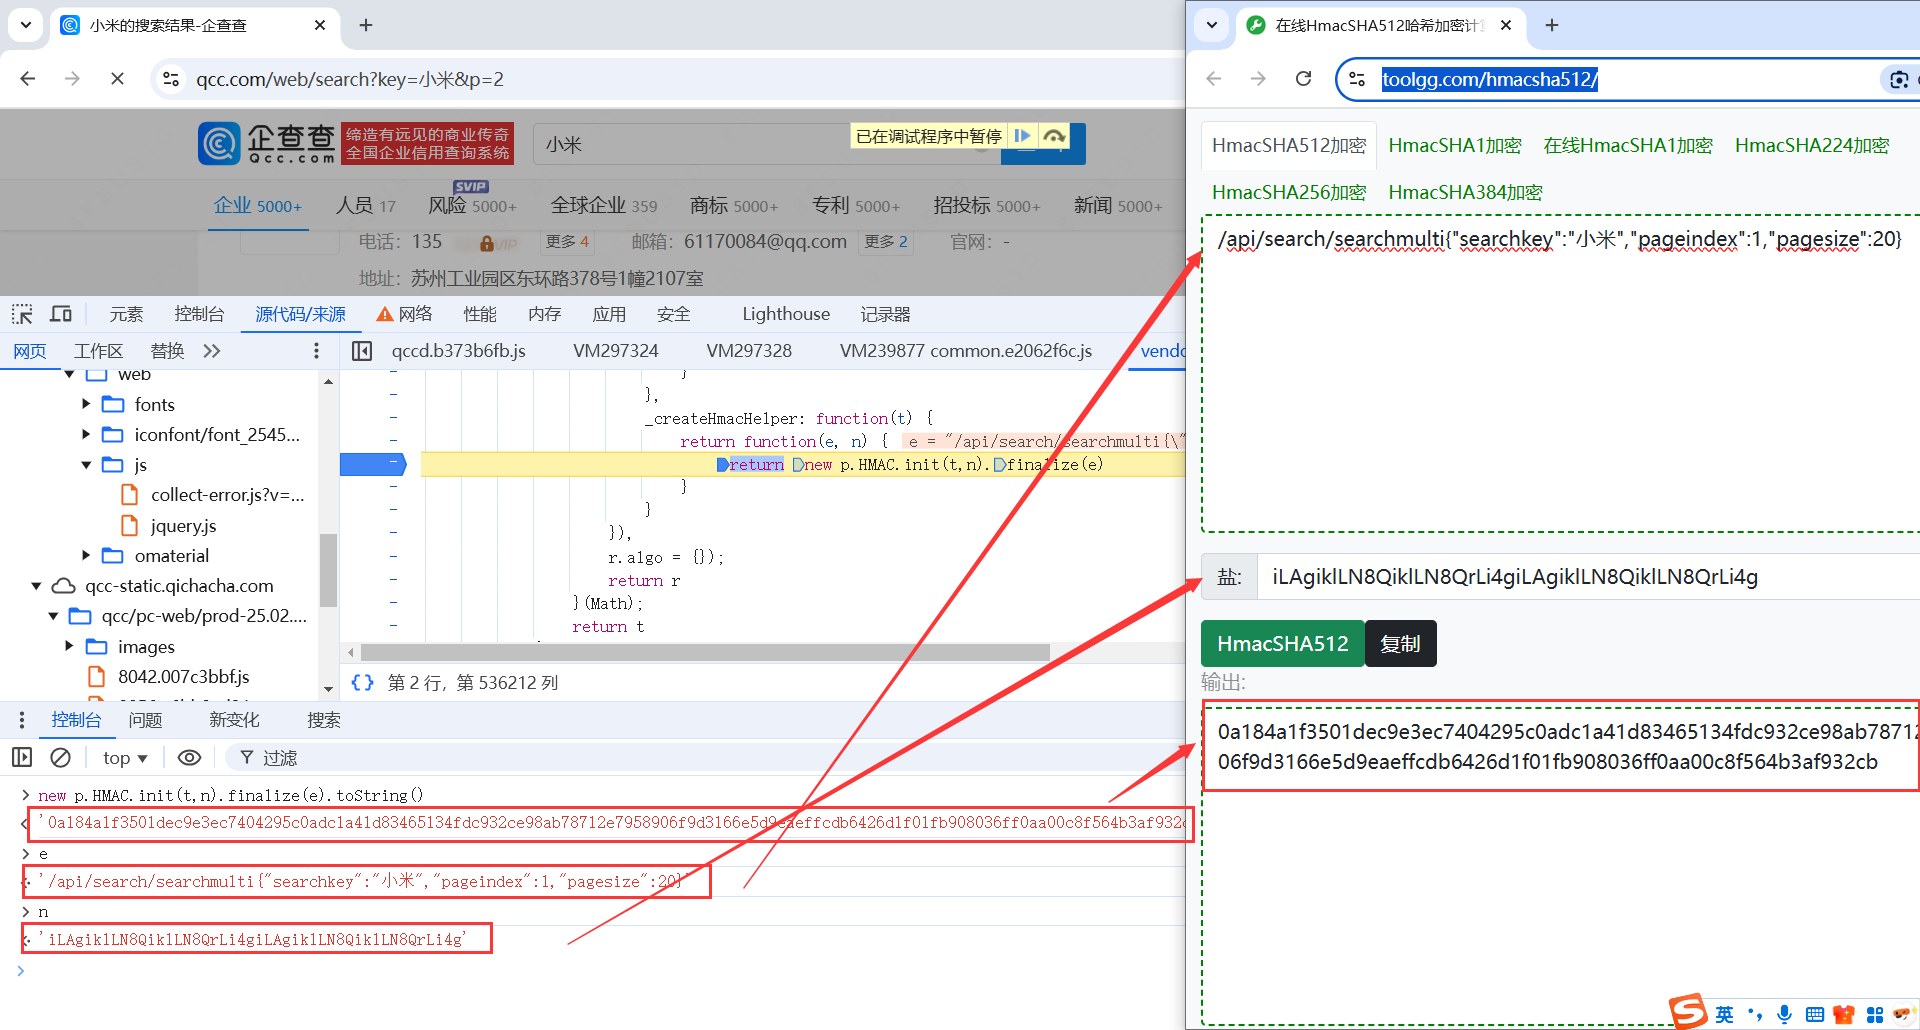The width and height of the screenshot is (1920, 1030).
Task: Open the top execution context dropdown
Action: (x=125, y=758)
